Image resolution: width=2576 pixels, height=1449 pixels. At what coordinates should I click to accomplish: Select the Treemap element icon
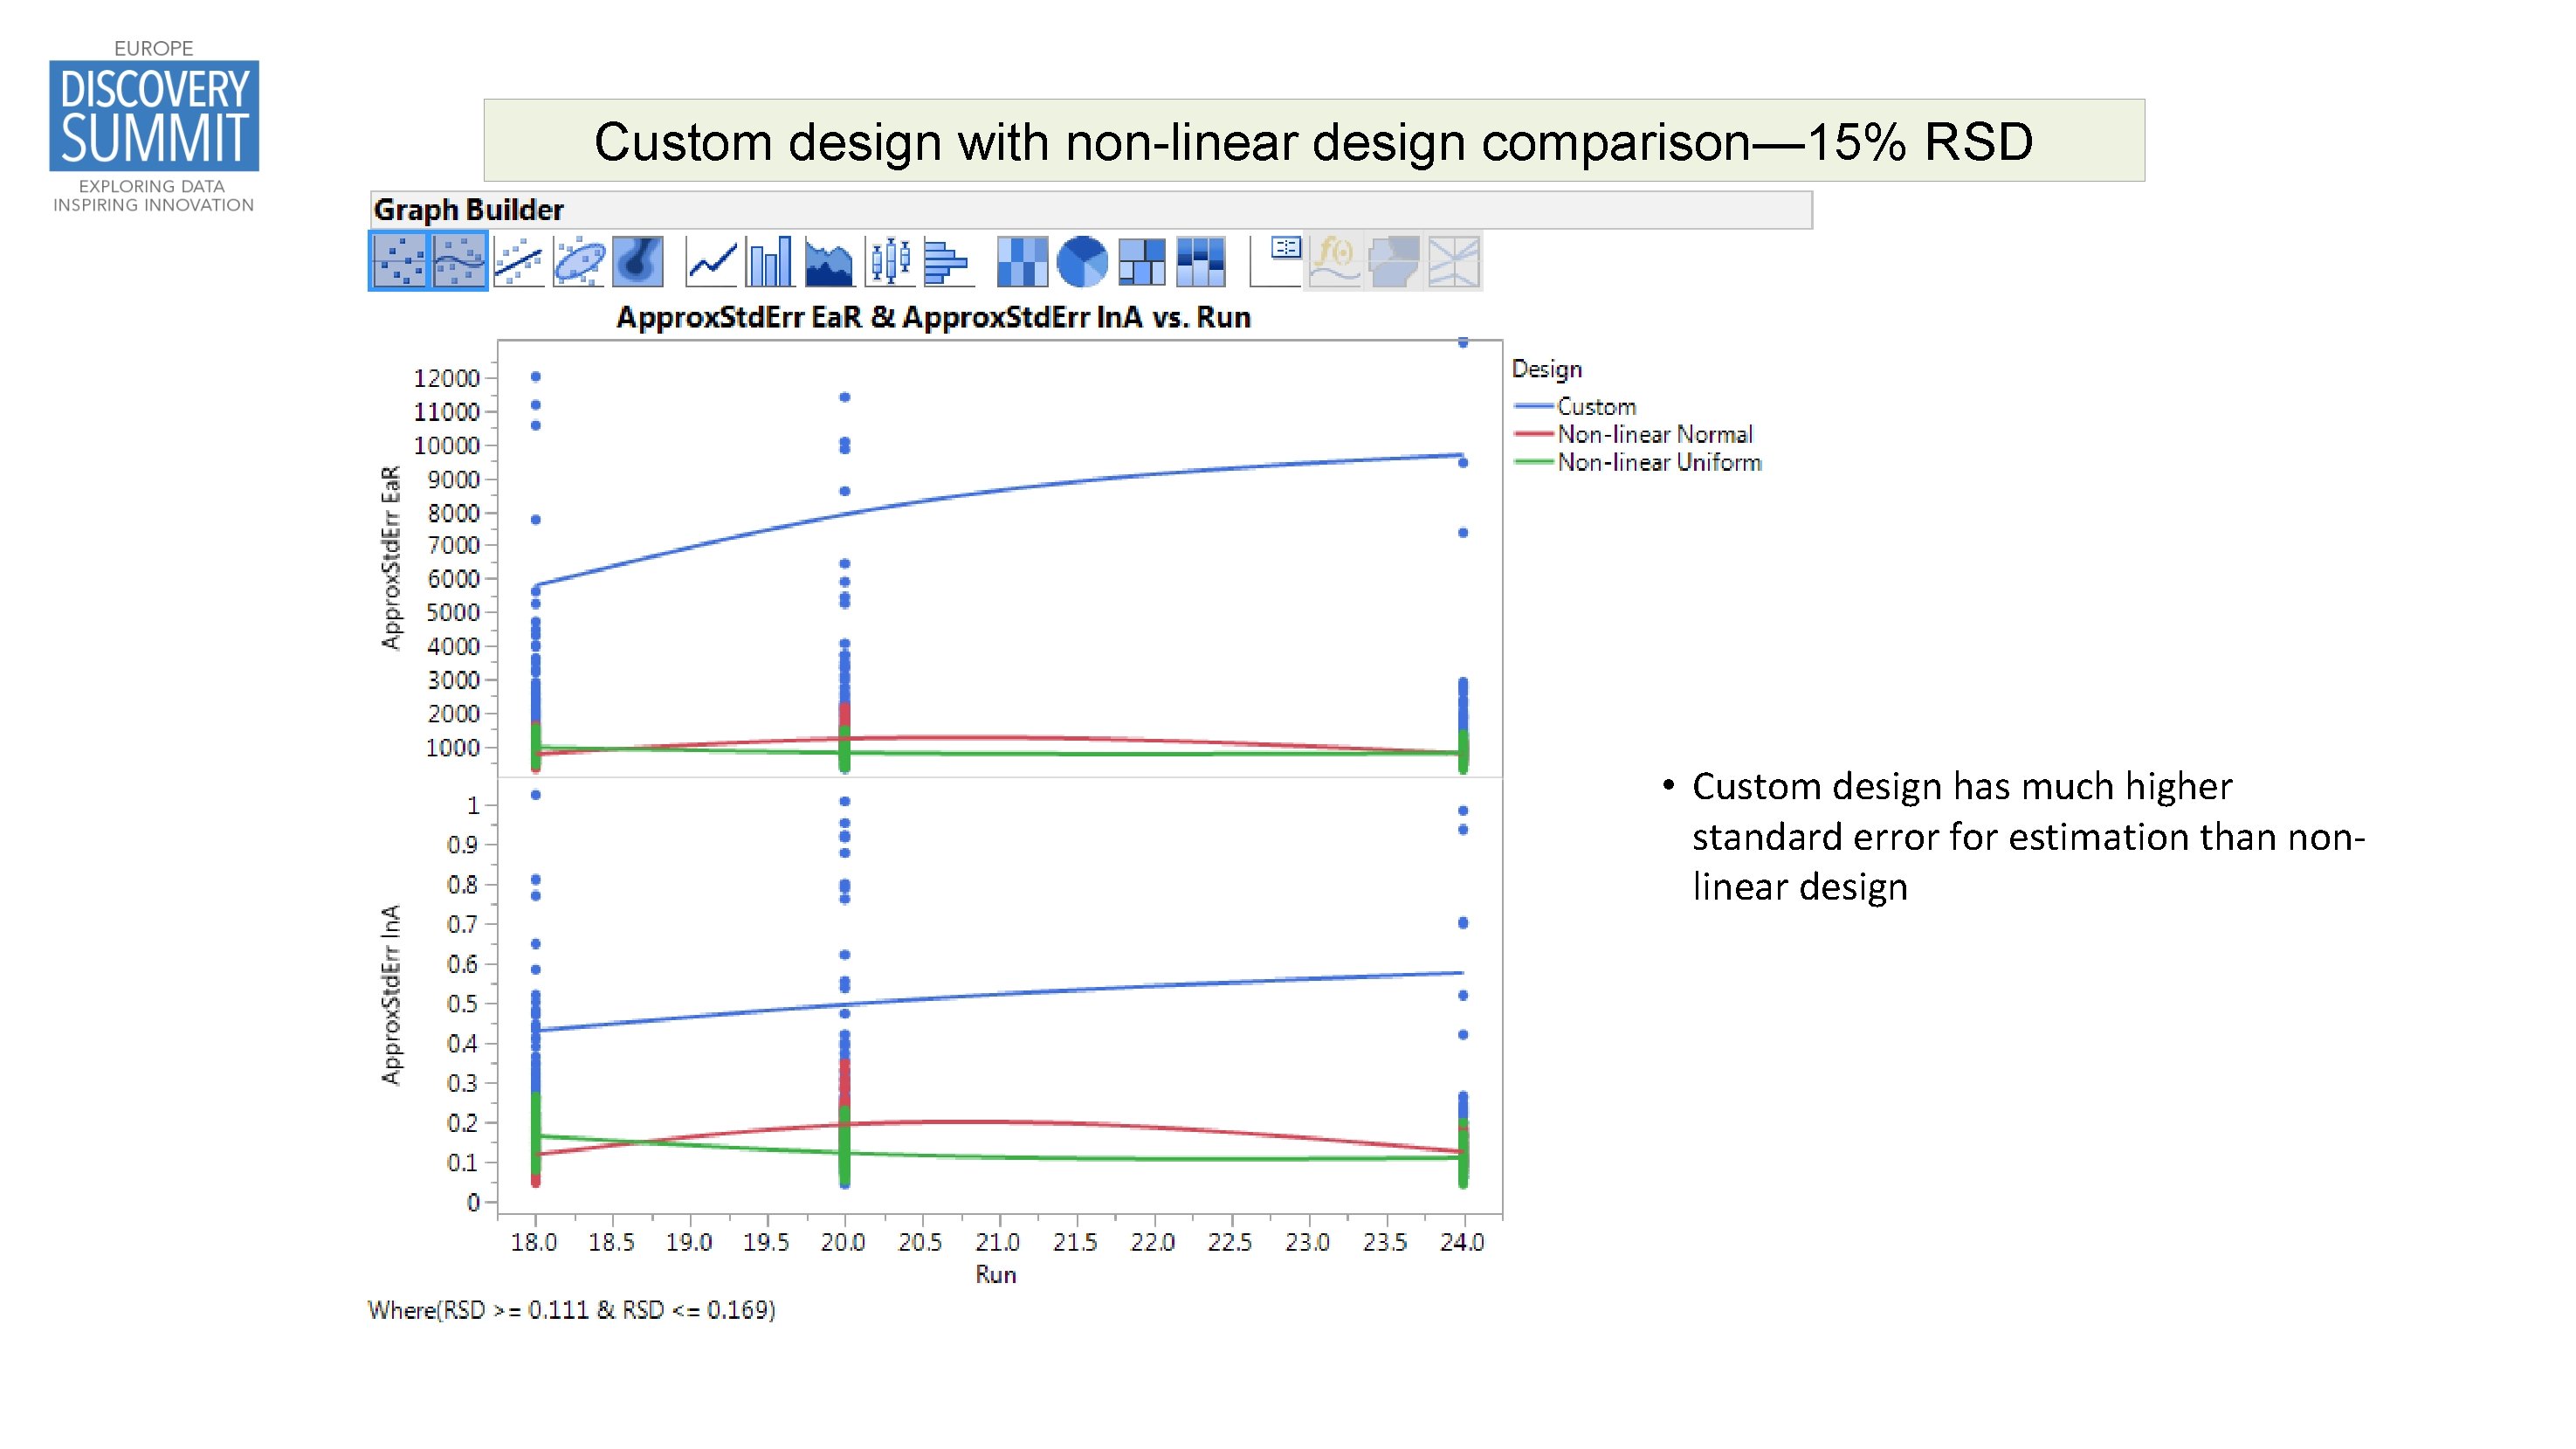click(x=1143, y=262)
